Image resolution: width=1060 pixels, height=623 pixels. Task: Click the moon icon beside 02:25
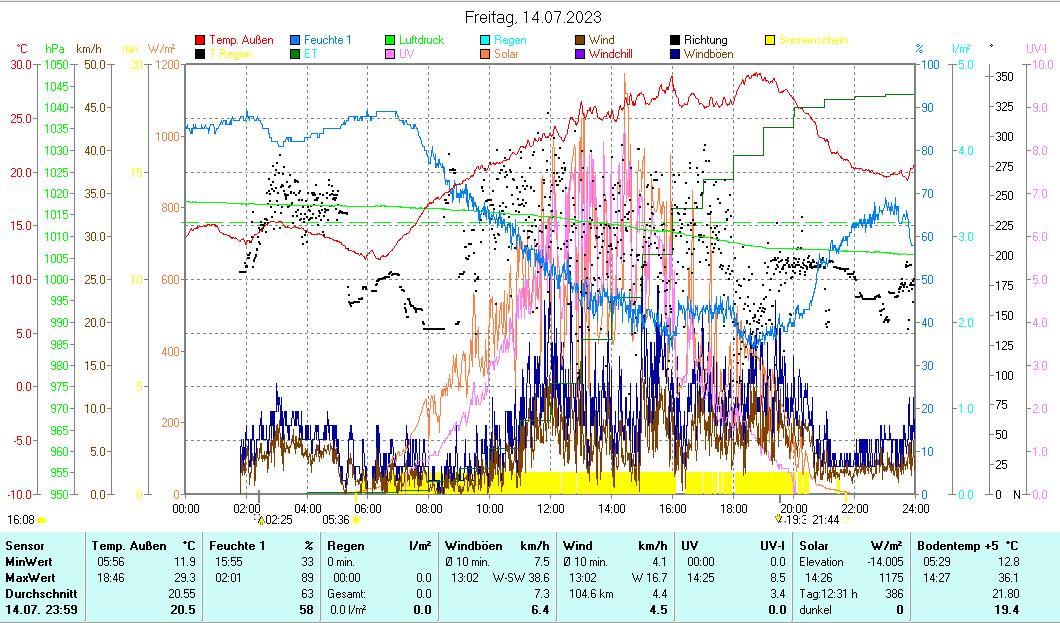coord(260,520)
